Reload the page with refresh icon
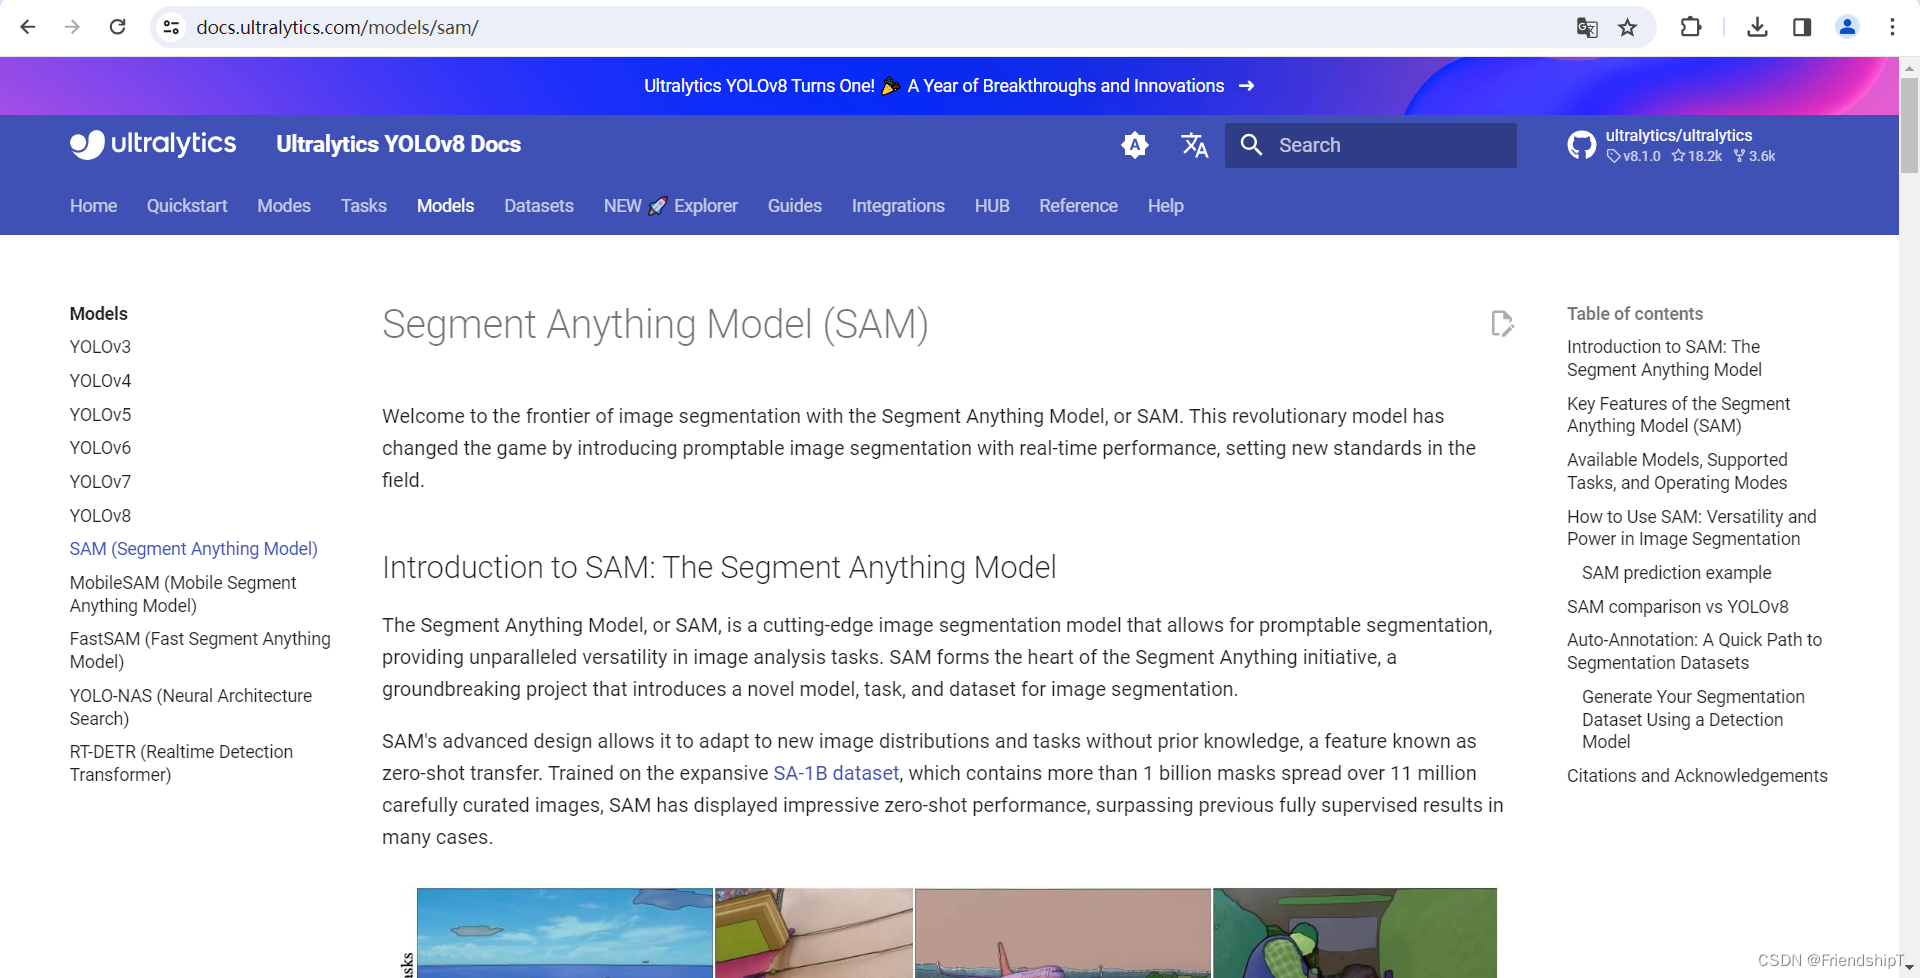1920x978 pixels. pyautogui.click(x=117, y=27)
